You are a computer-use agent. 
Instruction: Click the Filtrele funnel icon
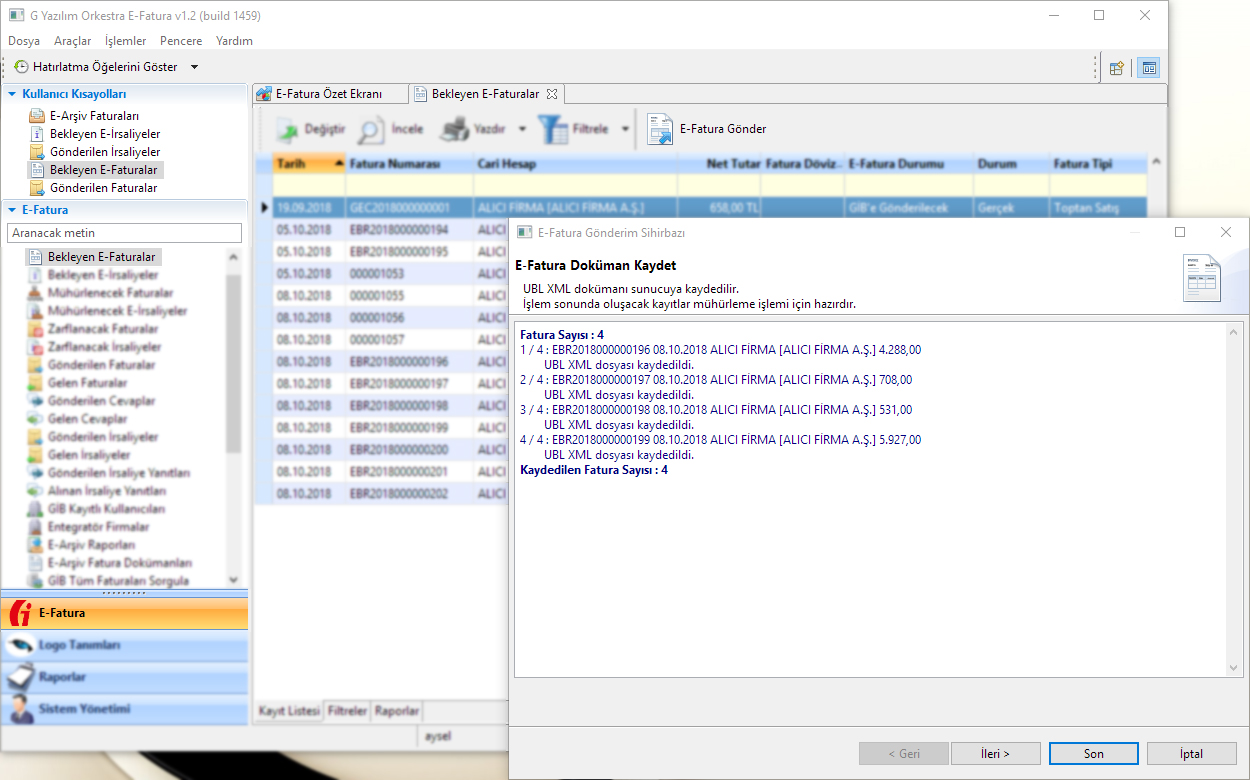552,130
